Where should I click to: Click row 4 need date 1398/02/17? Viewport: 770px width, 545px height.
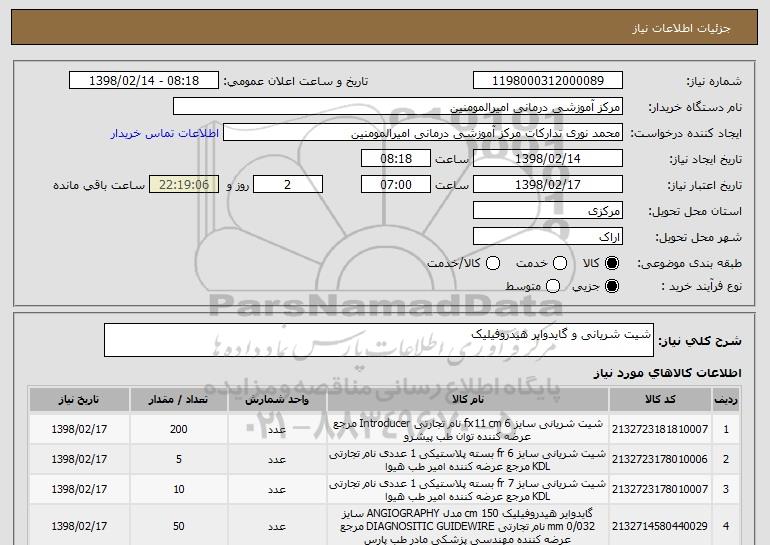79,526
